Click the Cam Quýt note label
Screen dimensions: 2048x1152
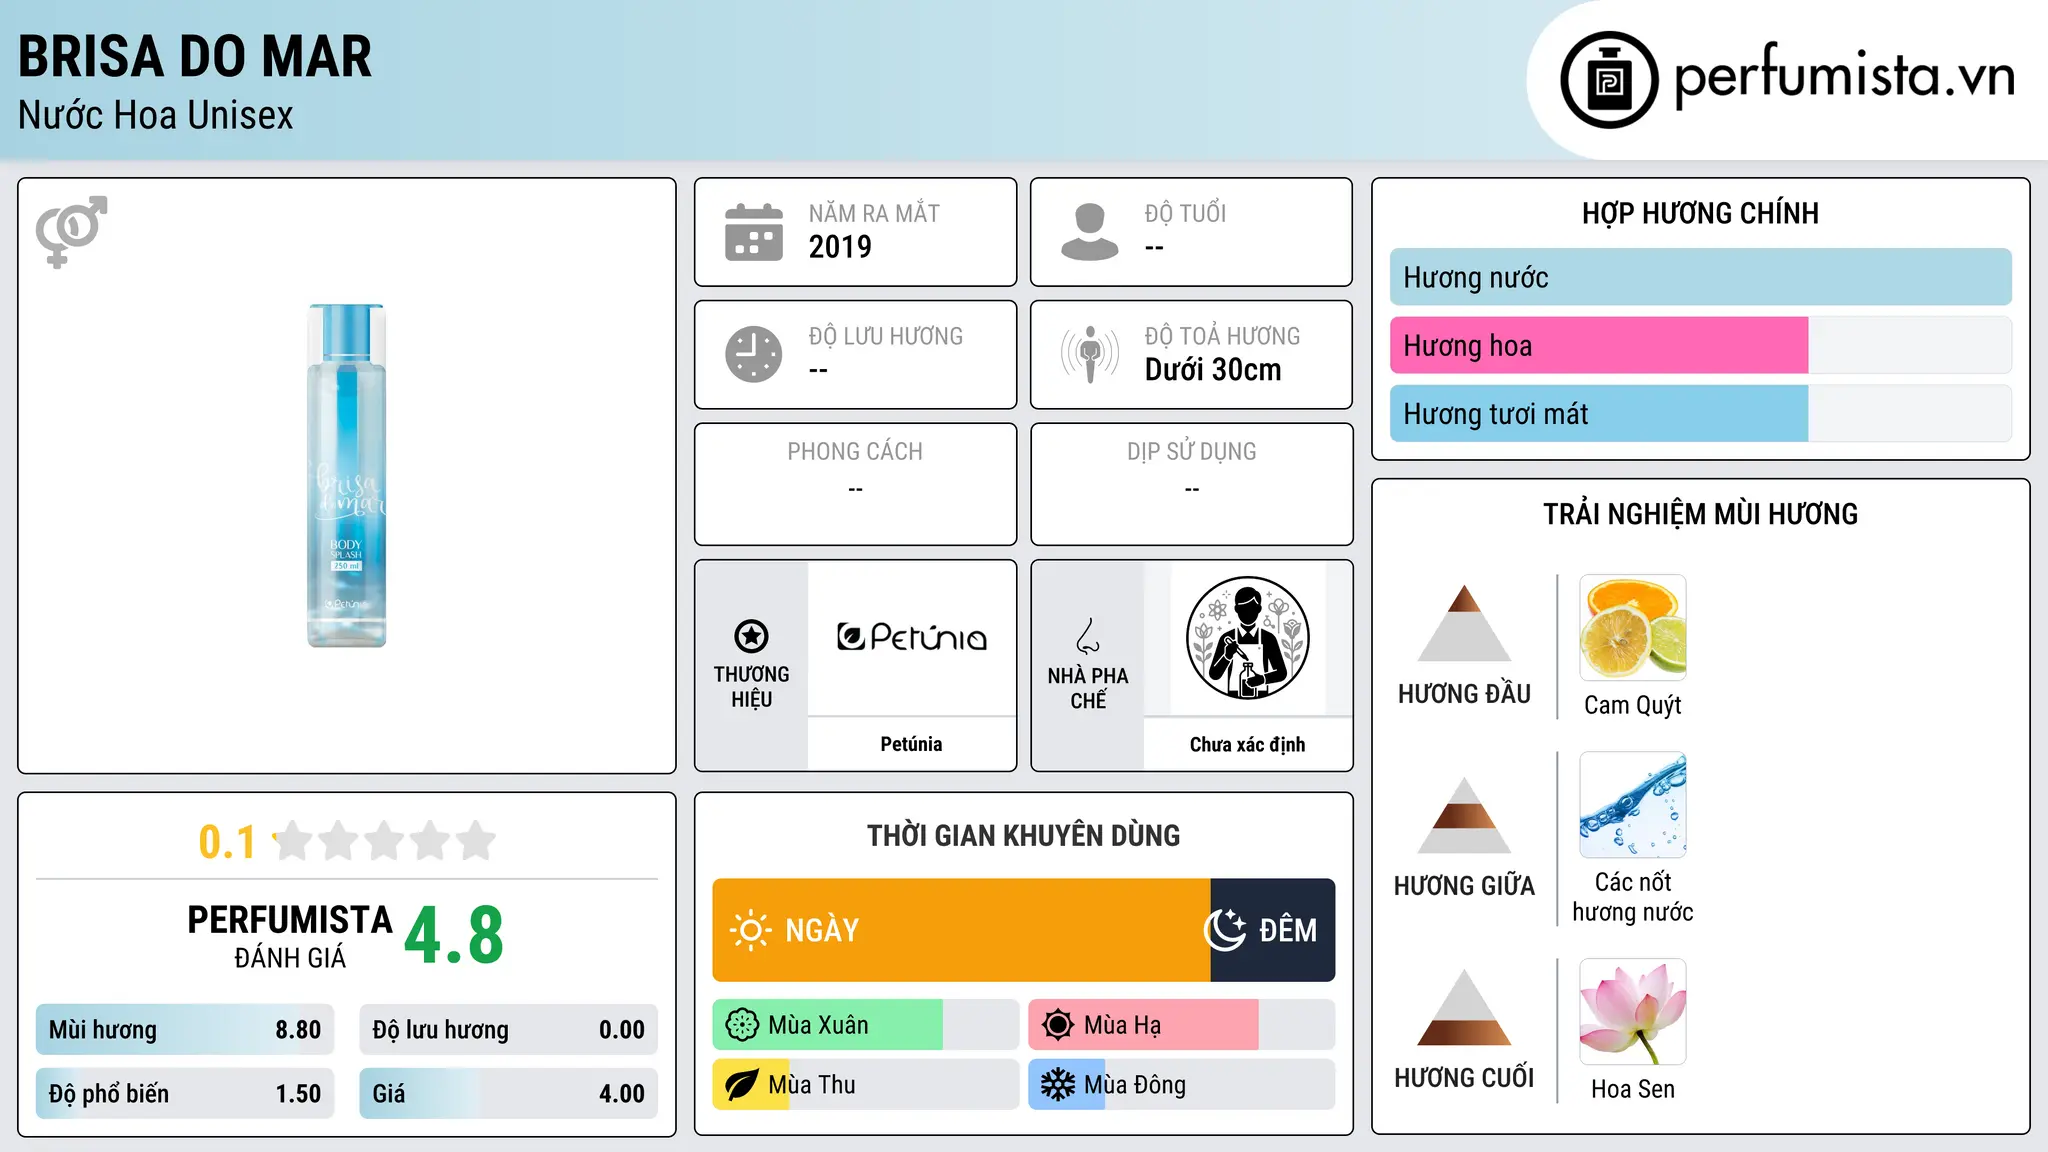coord(1633,705)
